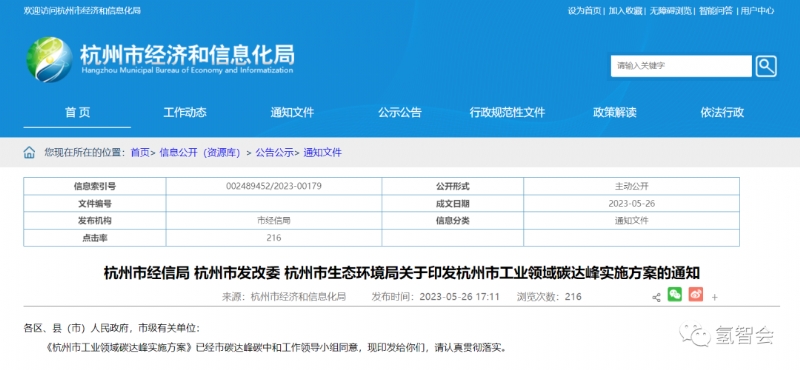The height and width of the screenshot is (370, 800).
Task: Click the 信息公开 (资源库) breadcrumb link
Action: 200,152
